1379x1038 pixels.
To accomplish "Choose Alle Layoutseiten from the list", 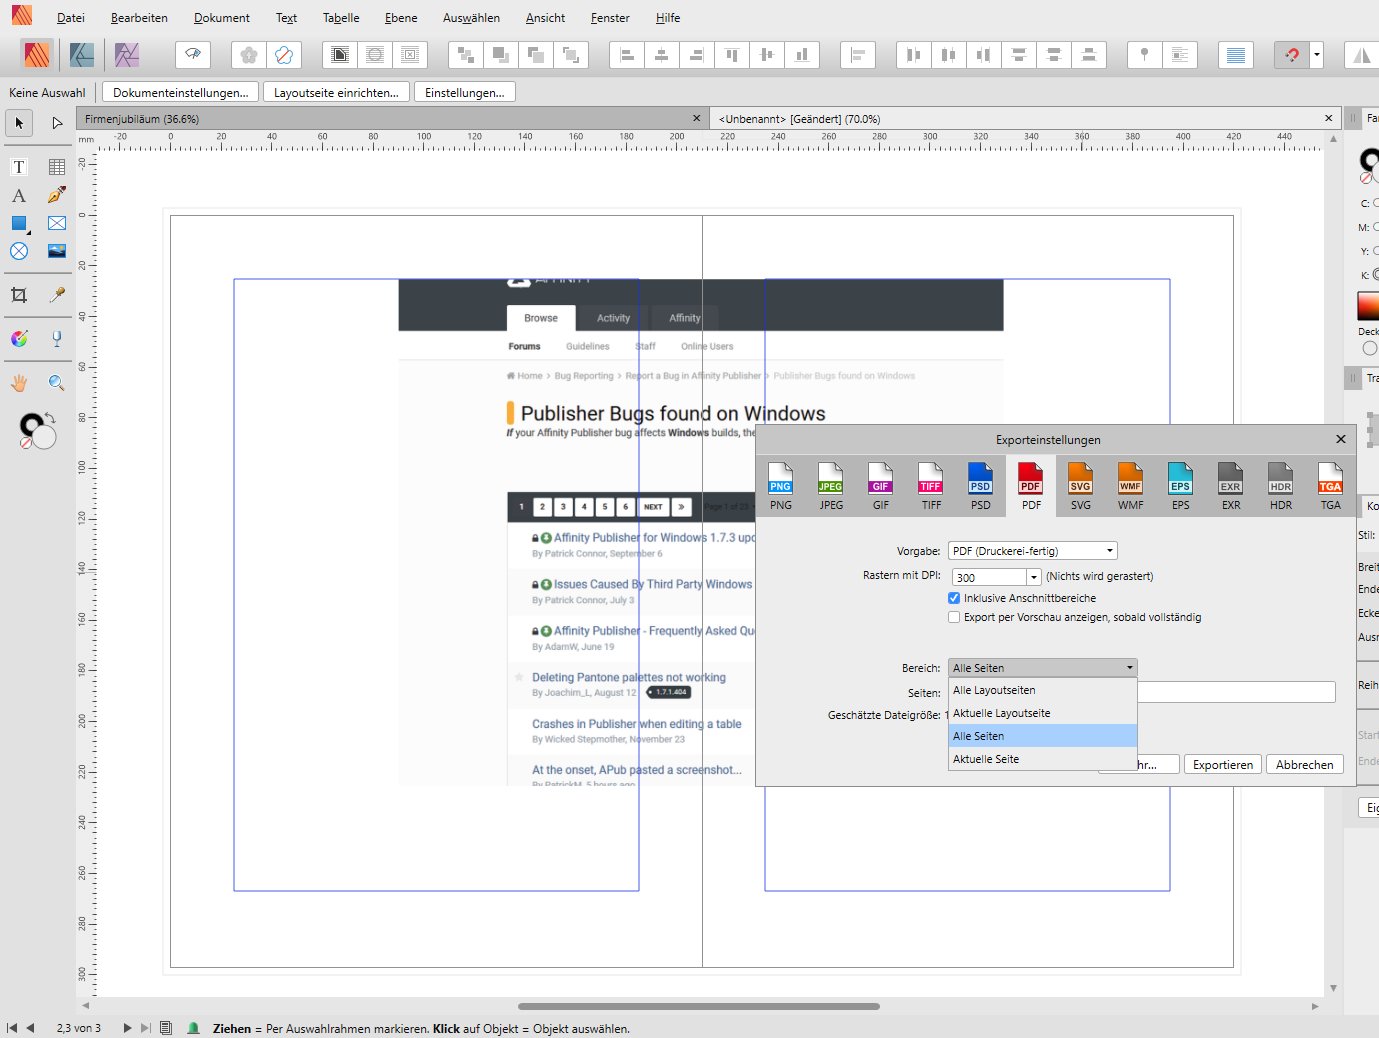I will pos(1043,690).
